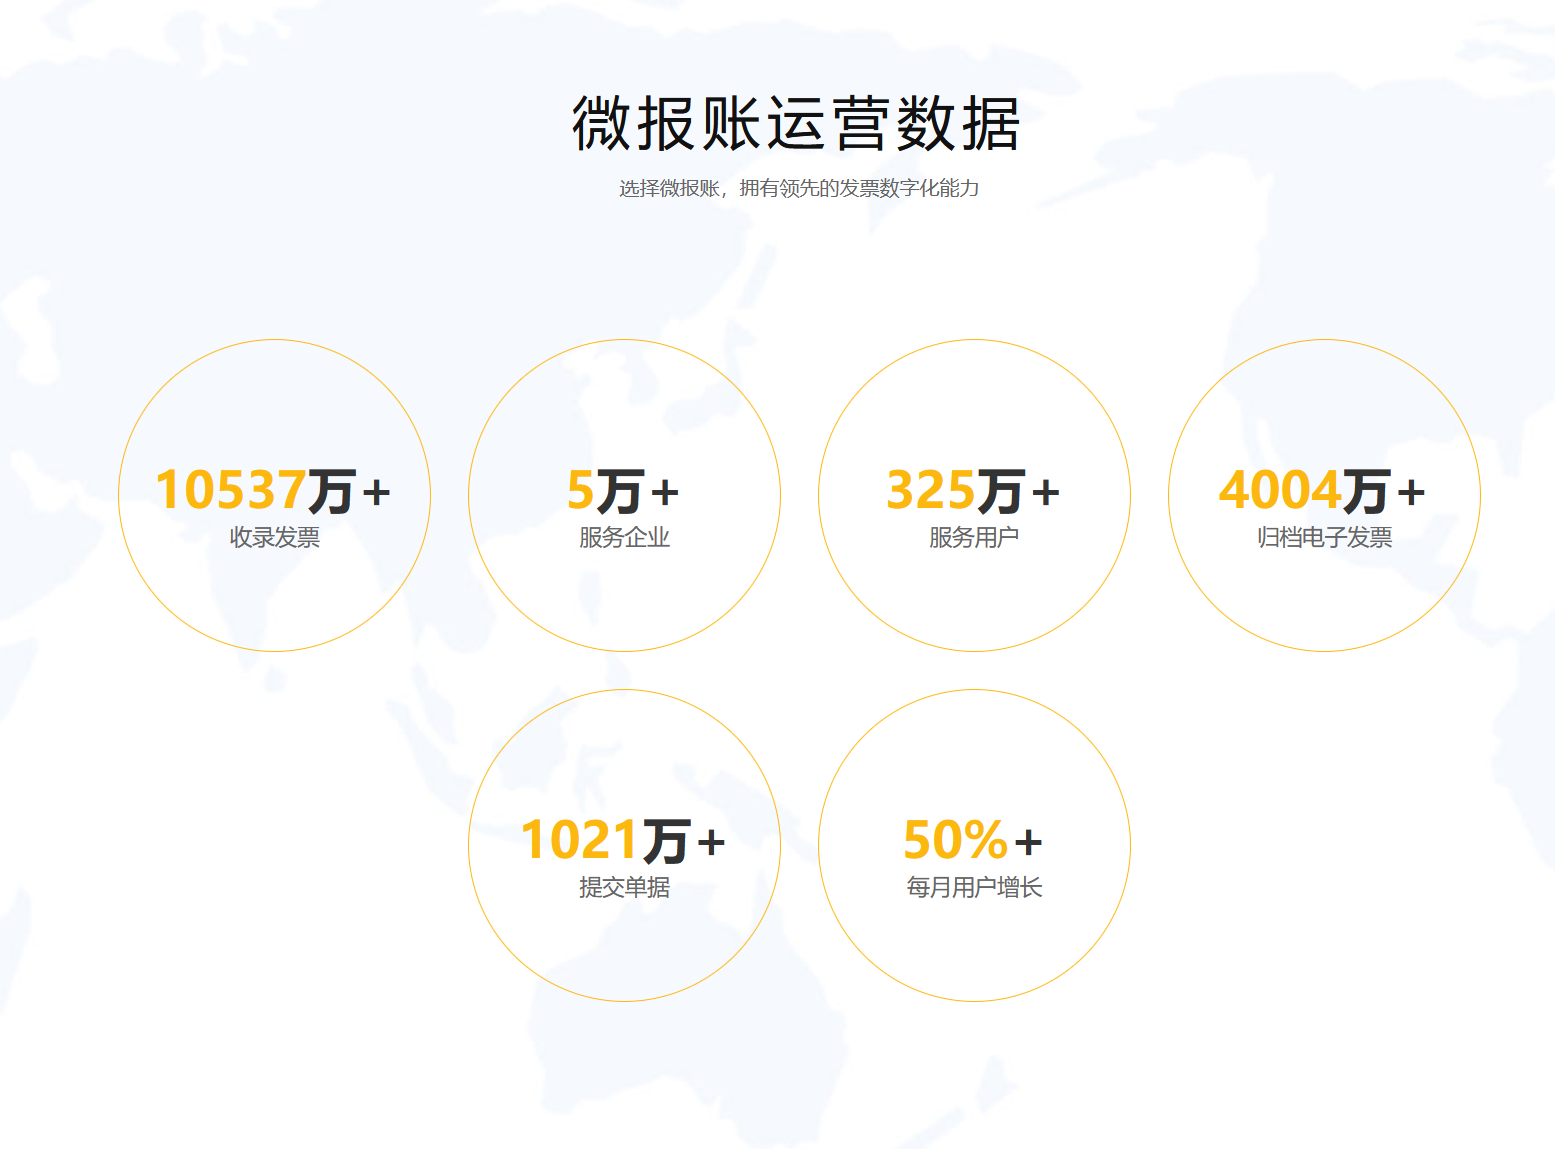
Task: Click the yellow number 5 above 服务企业
Action: [580, 490]
